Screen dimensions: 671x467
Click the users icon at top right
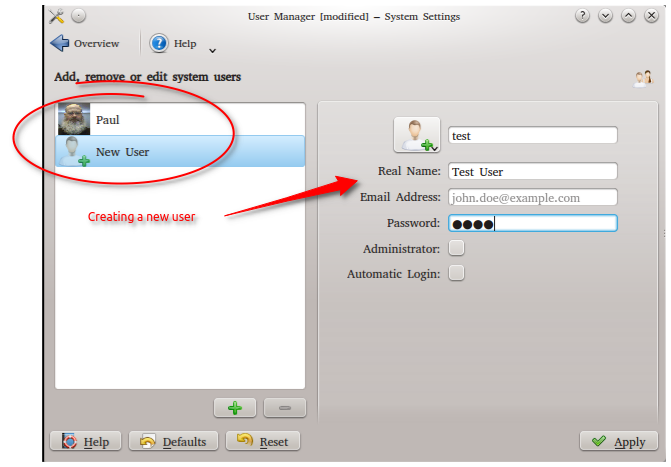click(x=643, y=78)
